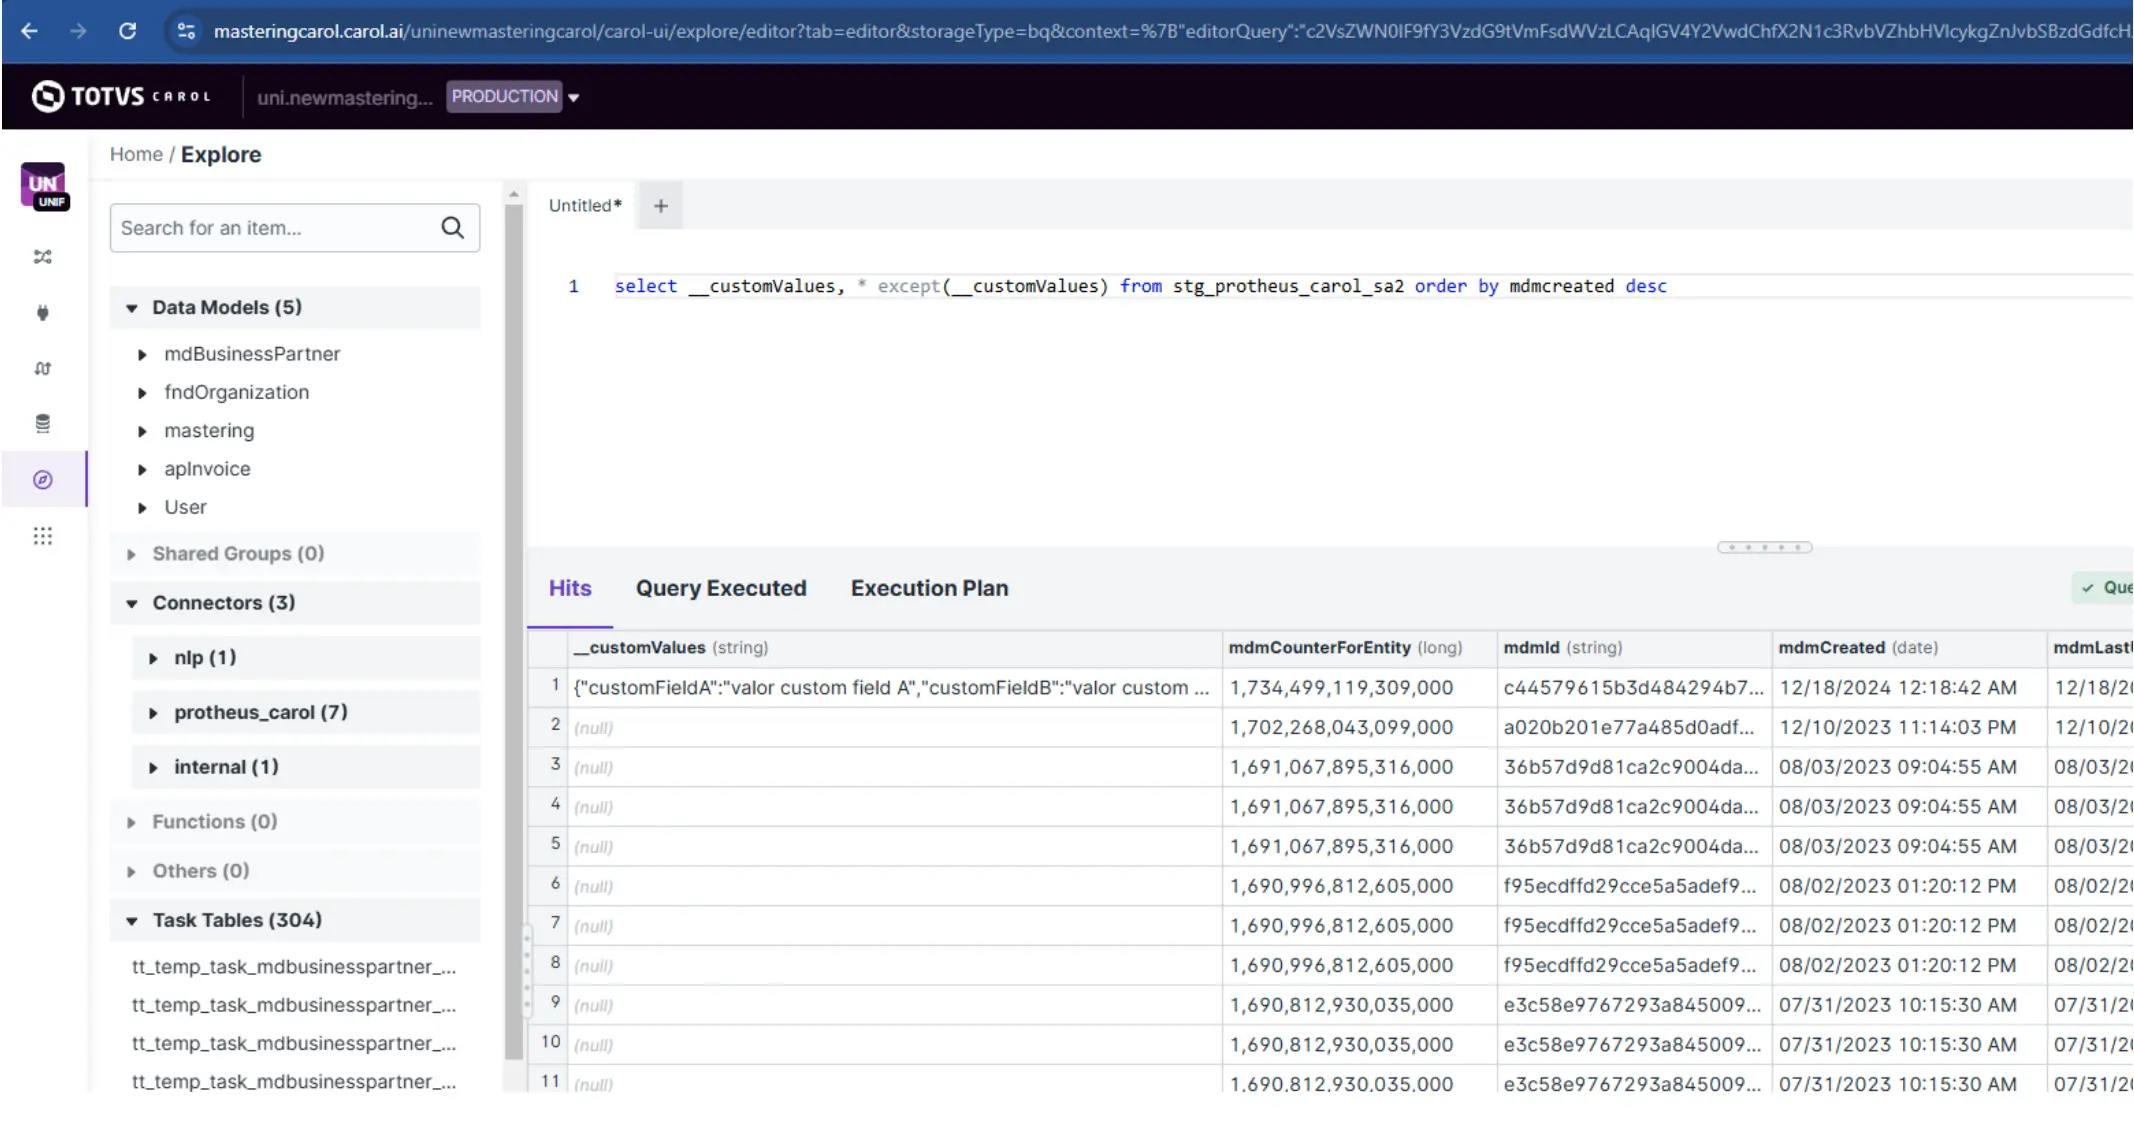Expand User data model
Viewport: 2134px width, 1122px height.
pyautogui.click(x=142, y=508)
